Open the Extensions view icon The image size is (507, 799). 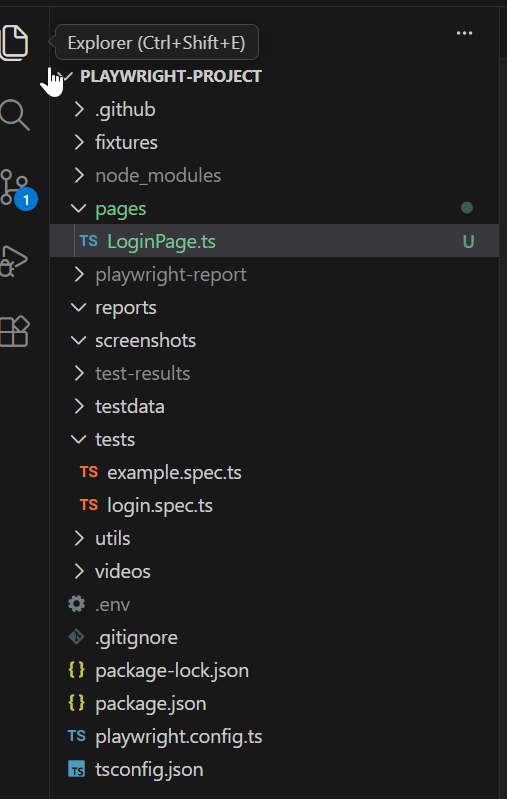click(x=15, y=332)
